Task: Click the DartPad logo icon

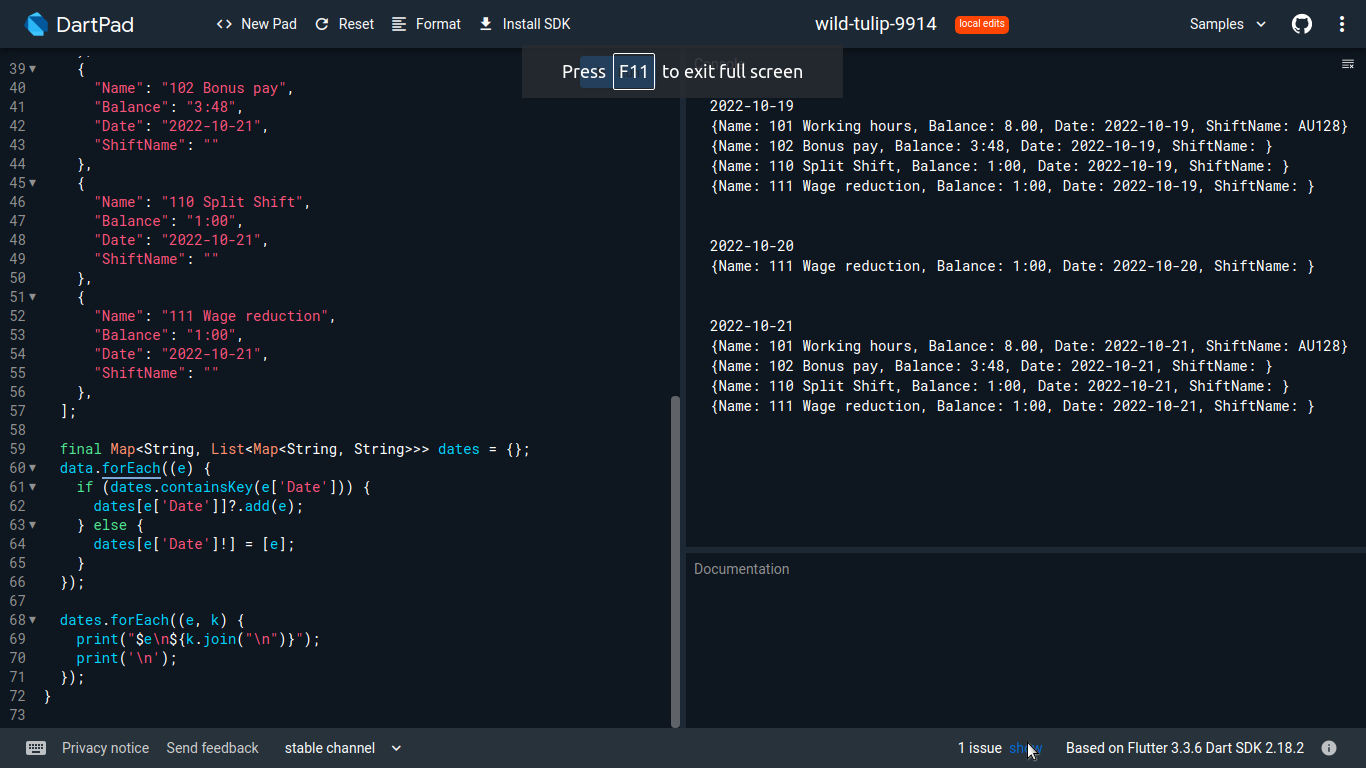Action: click(x=37, y=24)
